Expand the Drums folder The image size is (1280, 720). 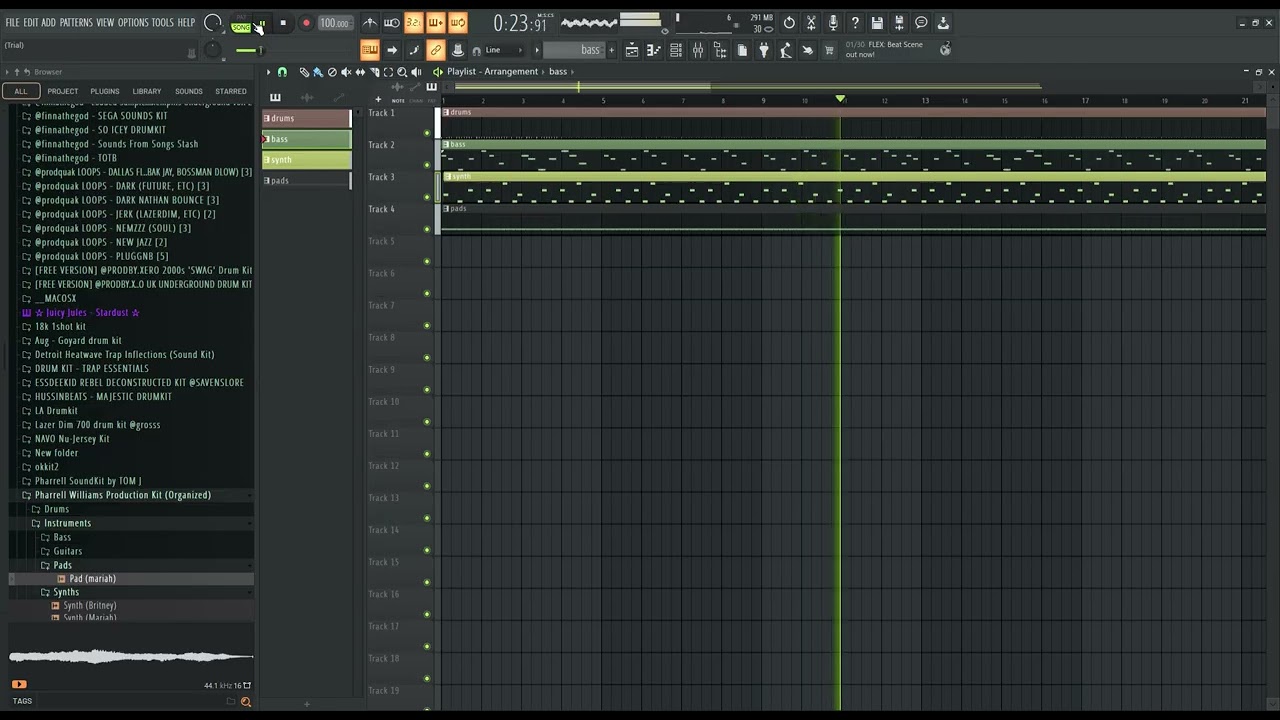(130, 509)
